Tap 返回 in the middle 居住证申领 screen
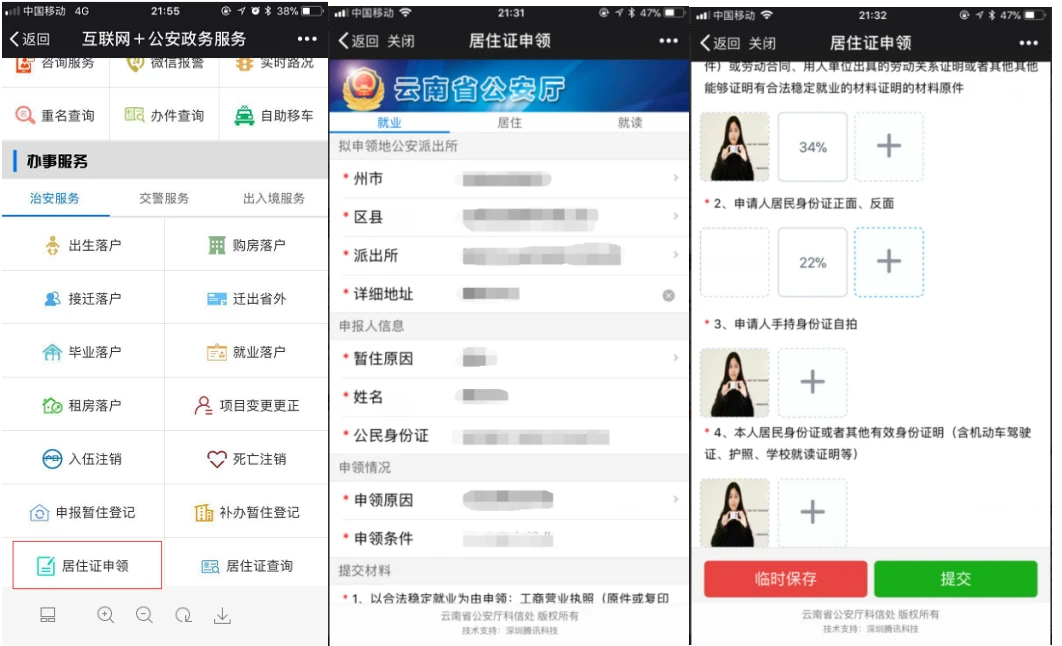 click(x=358, y=41)
